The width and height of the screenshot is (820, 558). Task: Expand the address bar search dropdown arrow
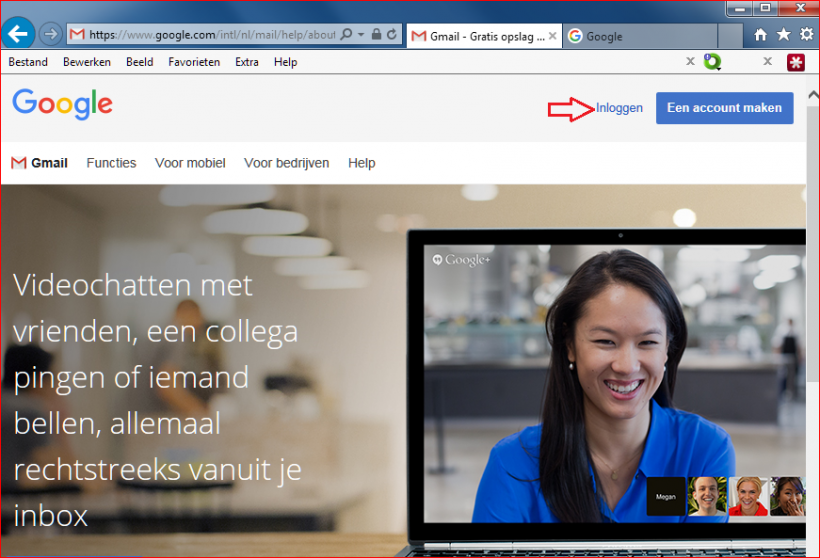(360, 34)
